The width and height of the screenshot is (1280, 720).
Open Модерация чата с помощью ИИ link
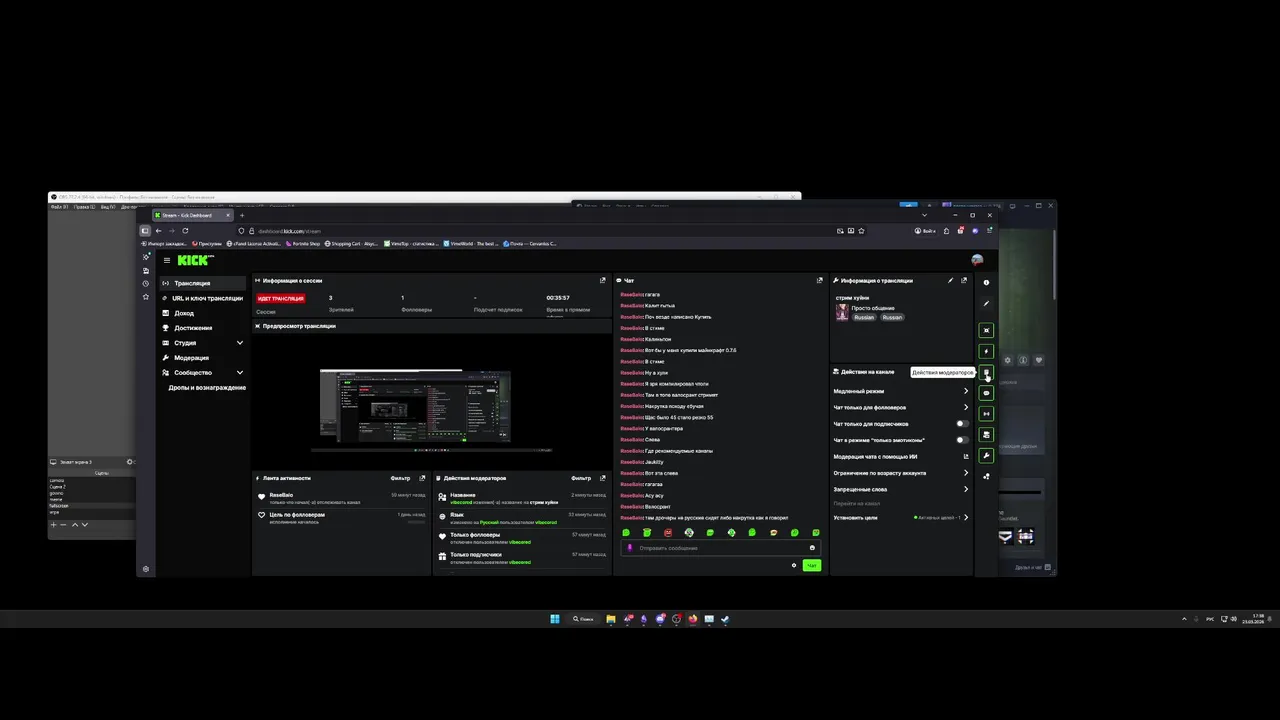(901, 457)
